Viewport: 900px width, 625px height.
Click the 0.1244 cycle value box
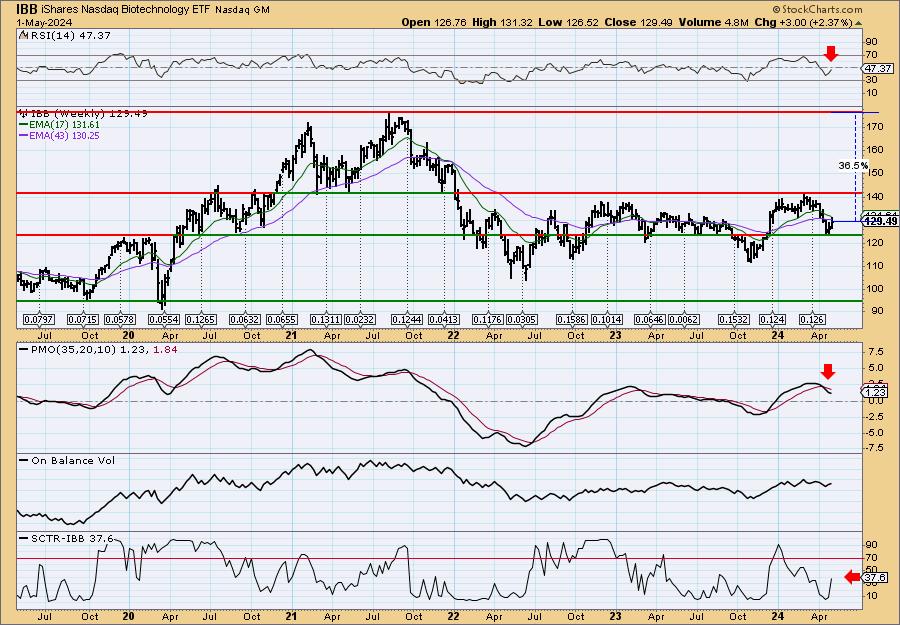tap(408, 319)
